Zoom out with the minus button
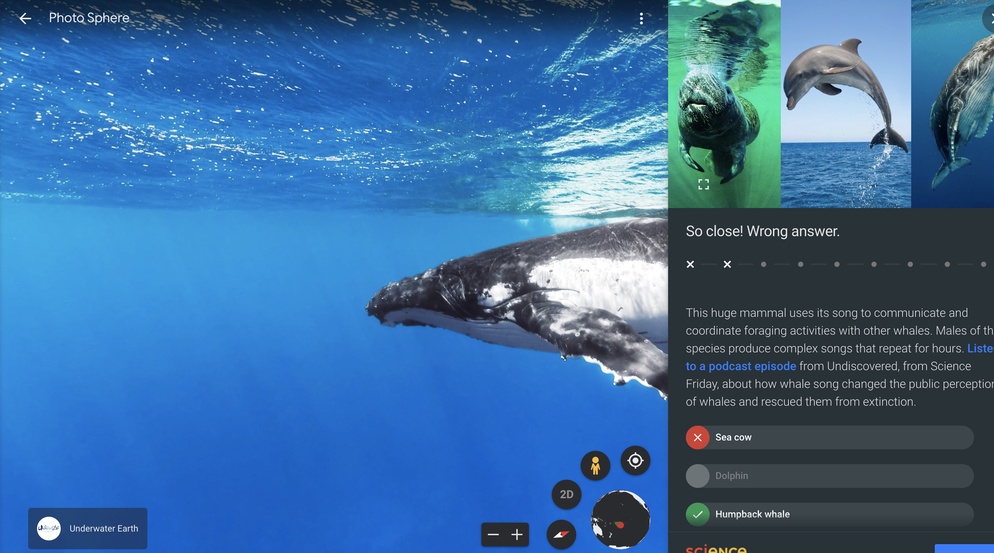The height and width of the screenshot is (553, 994). [493, 535]
